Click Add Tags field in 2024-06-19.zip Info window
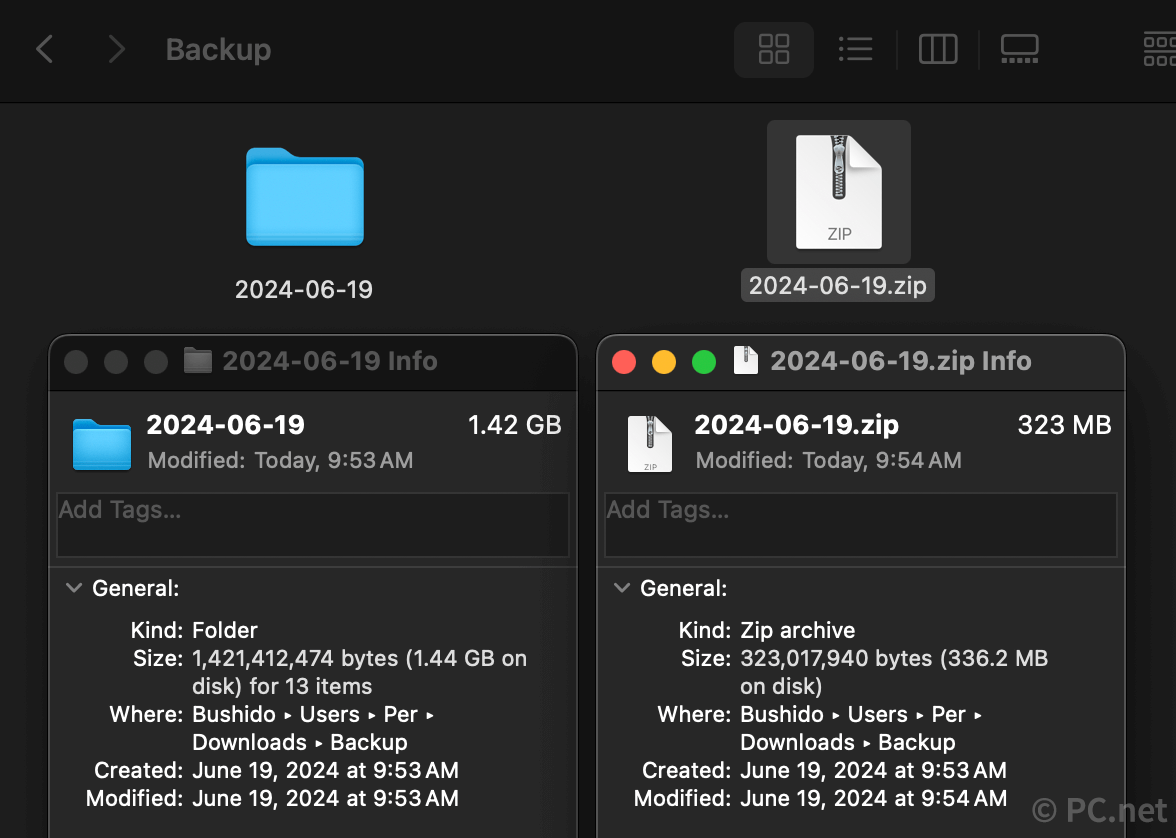 pyautogui.click(x=861, y=524)
